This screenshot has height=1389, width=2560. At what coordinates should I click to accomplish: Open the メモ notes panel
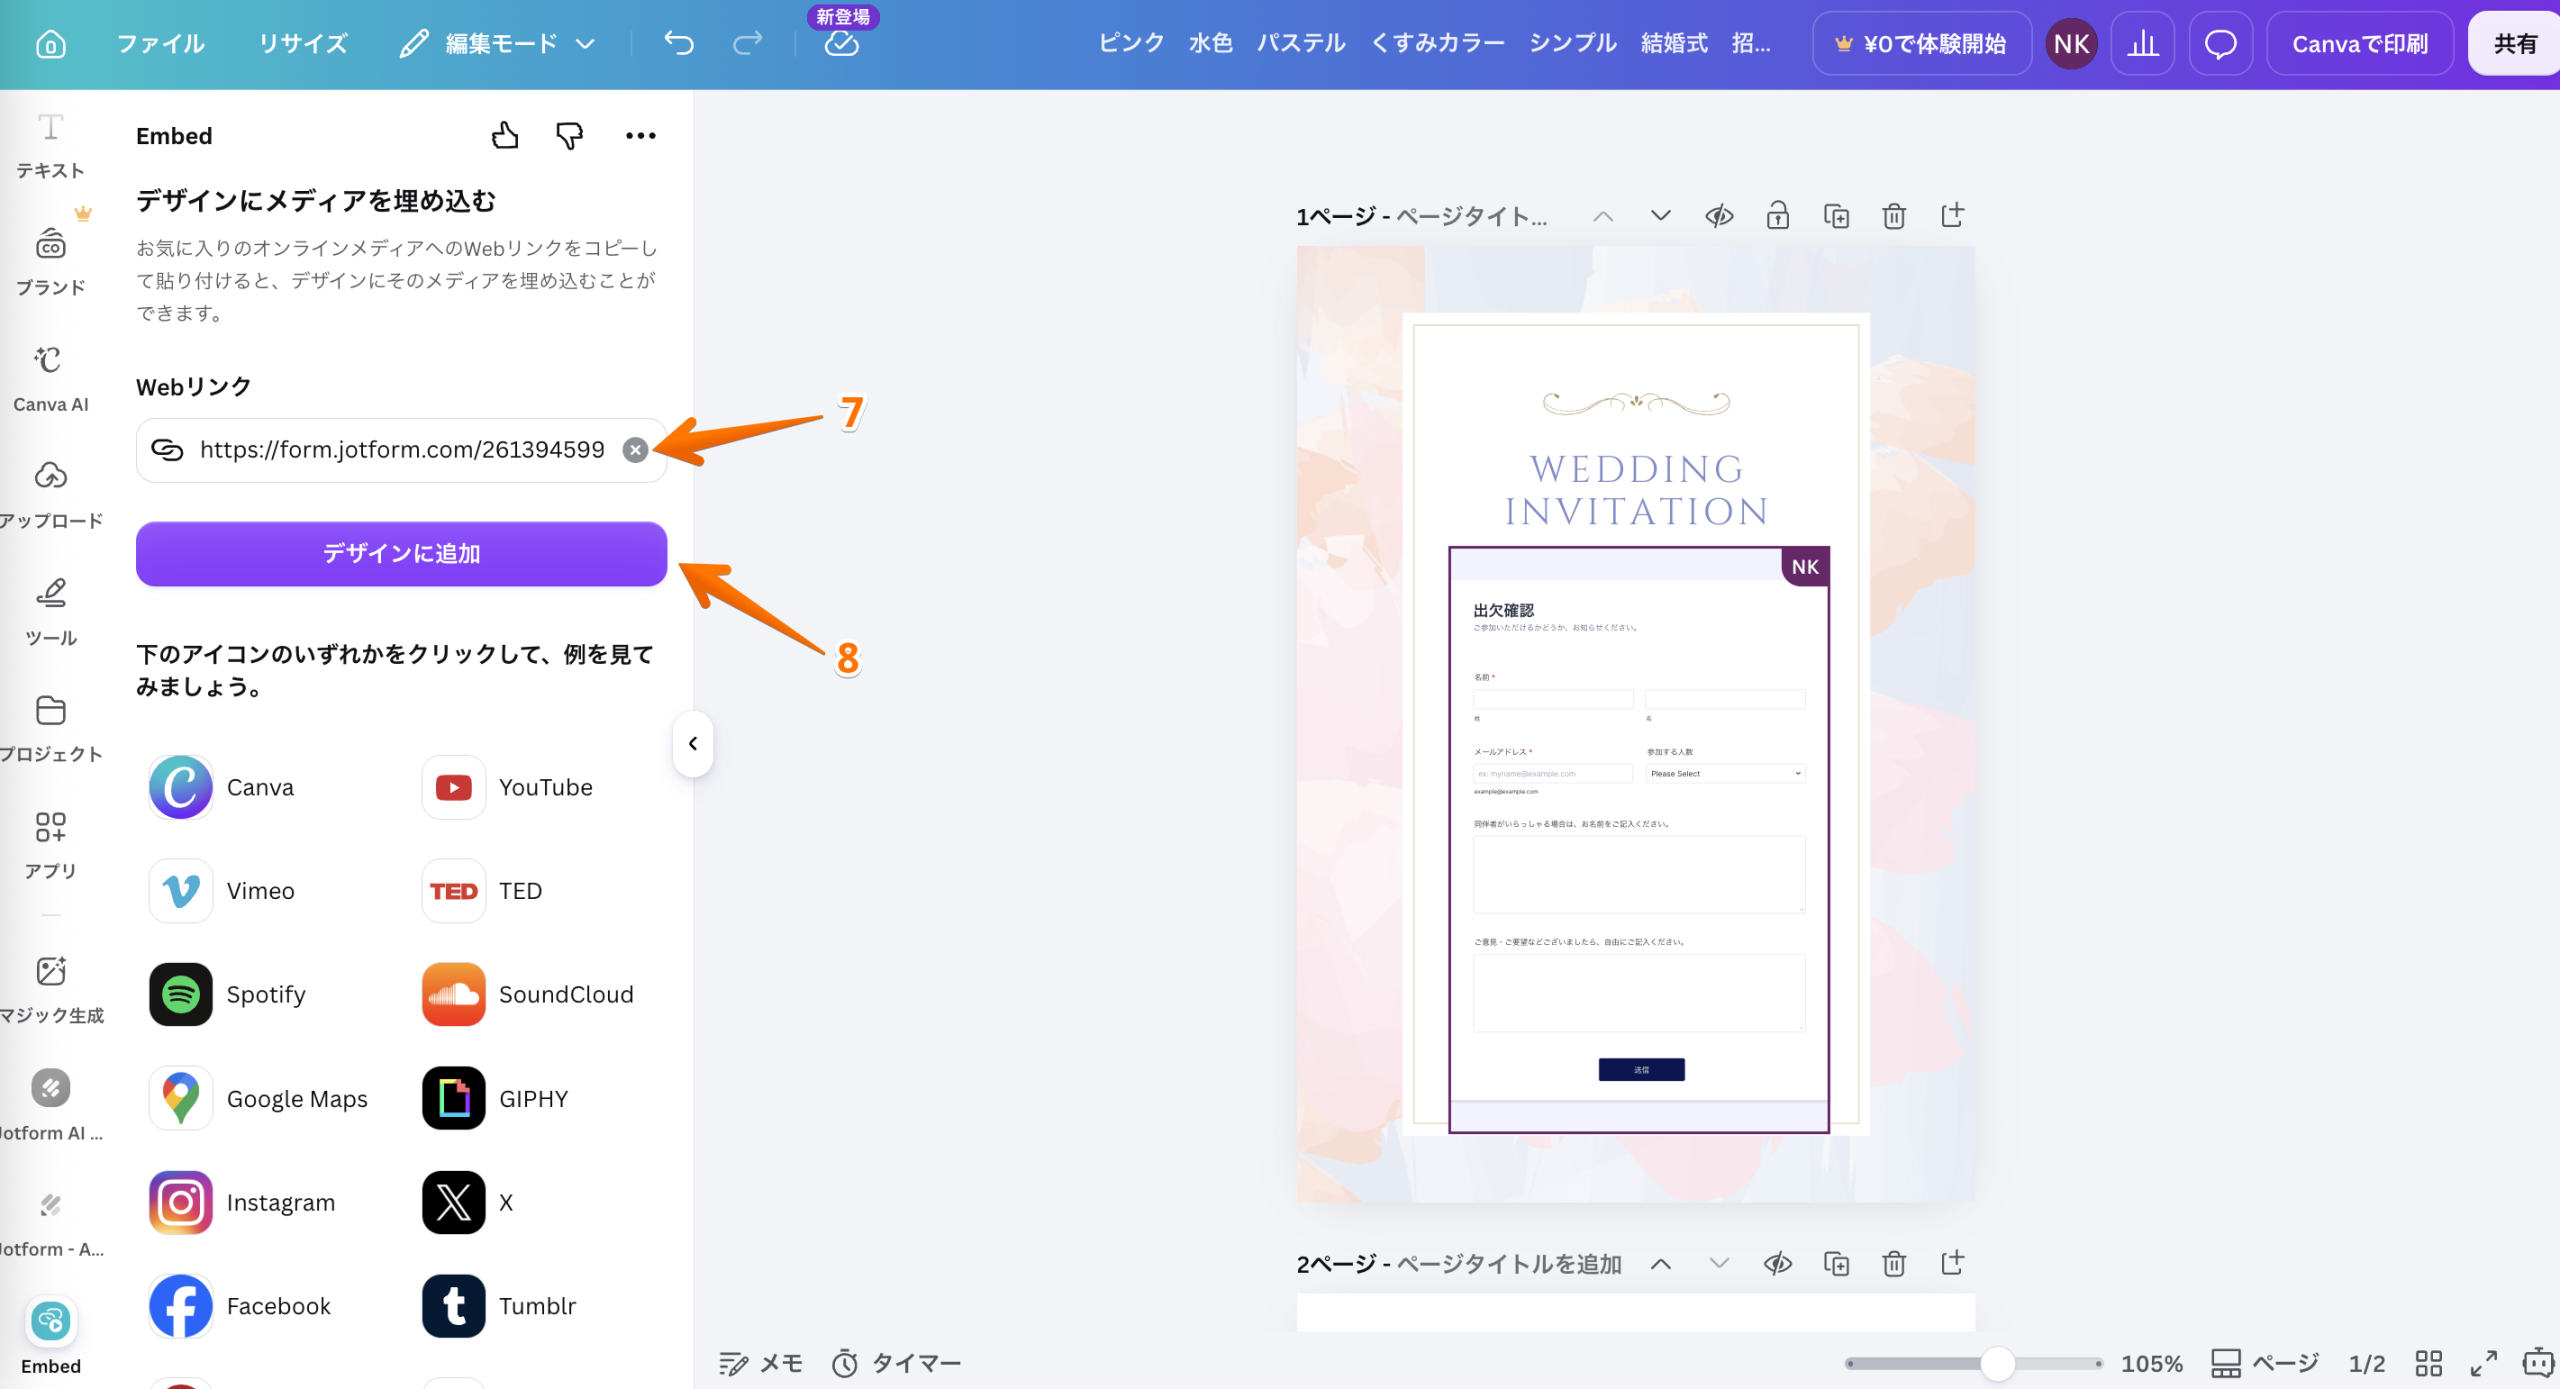(761, 1363)
